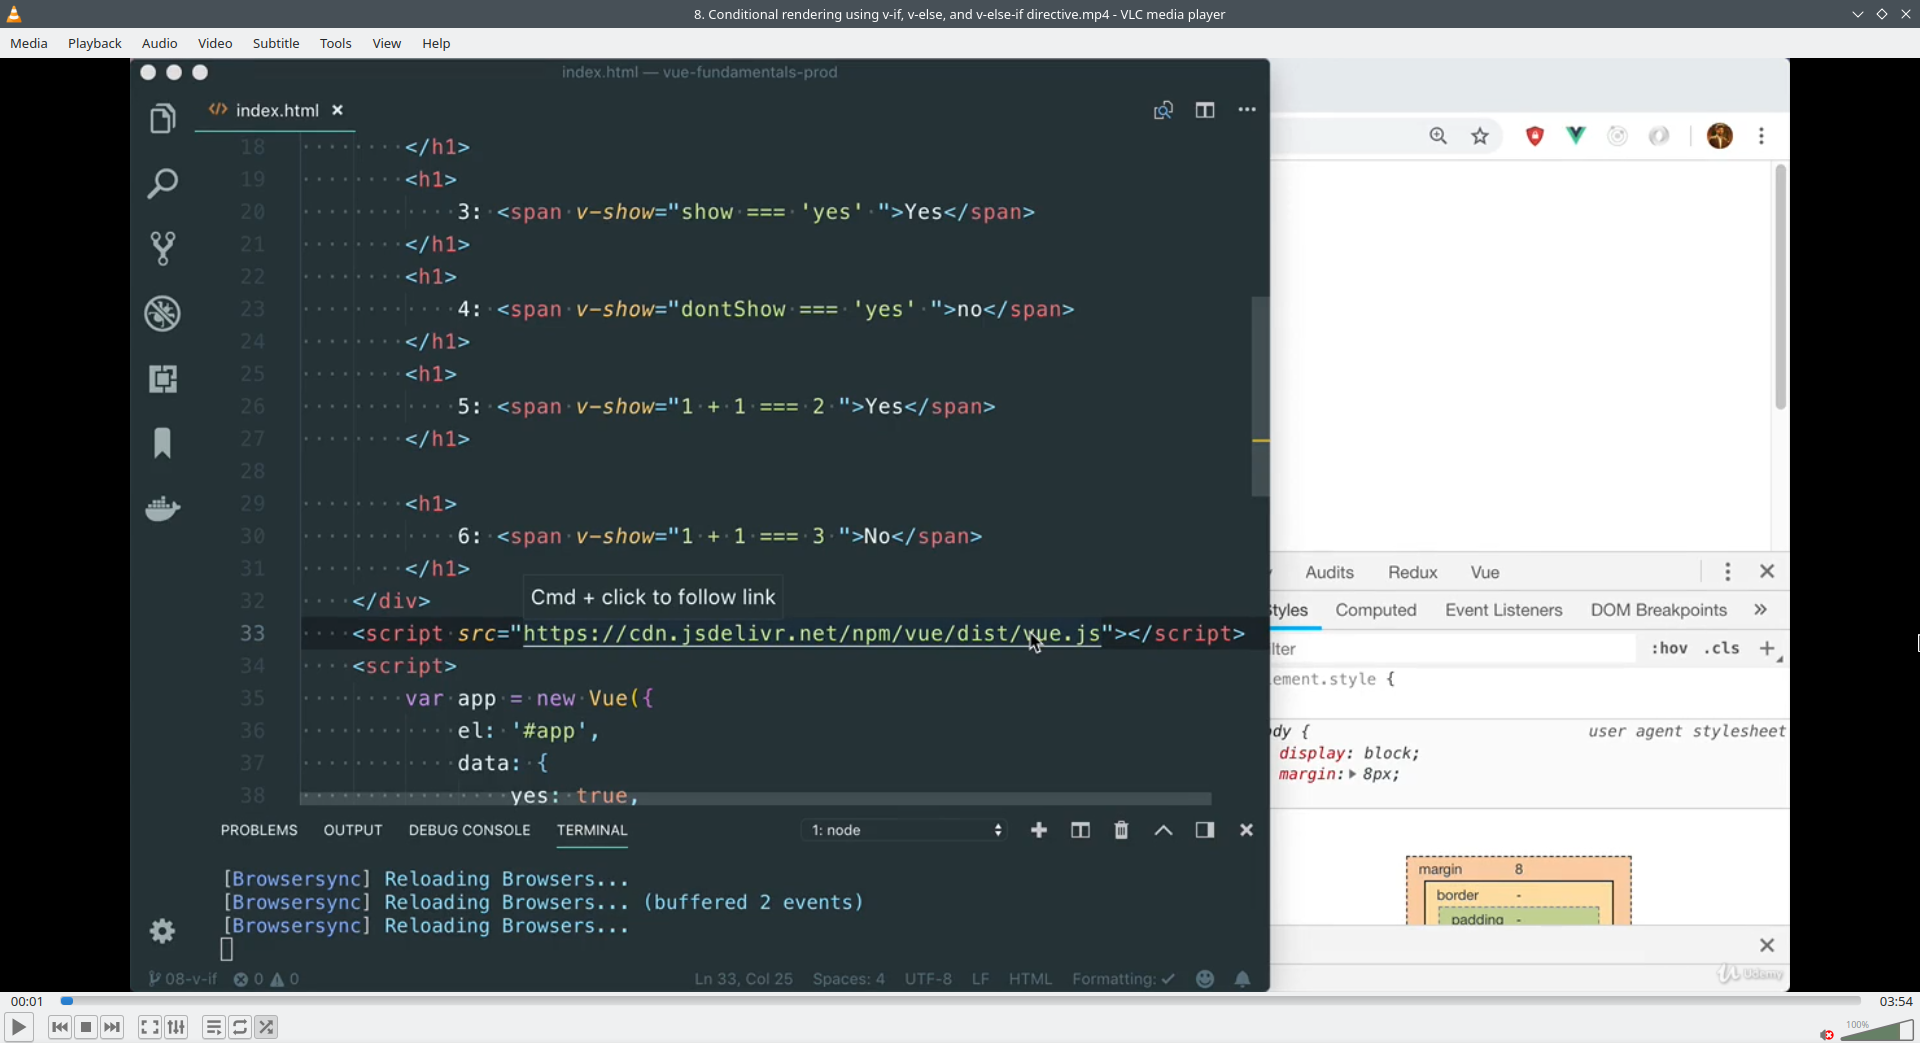The image size is (1920, 1043).
Task: Click the red shield extension icon
Action: click(x=1535, y=136)
